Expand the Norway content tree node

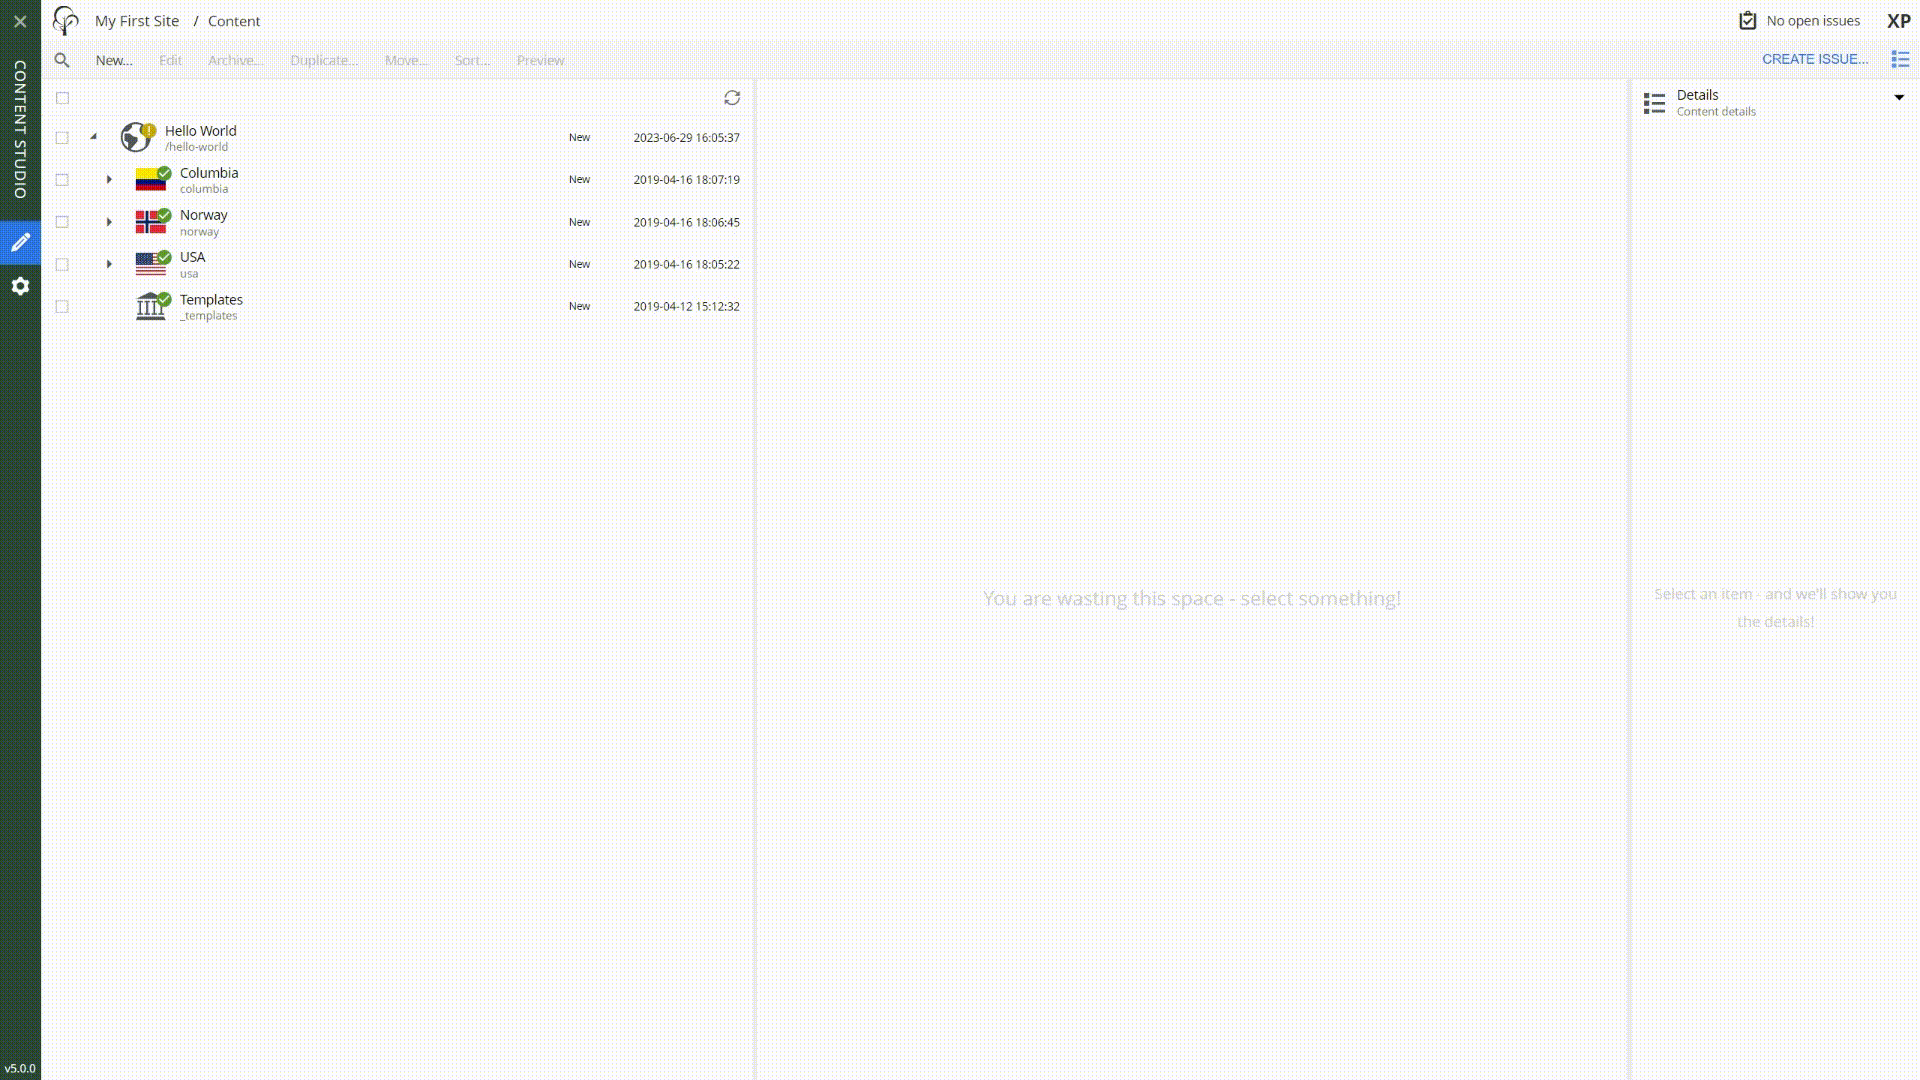tap(108, 222)
